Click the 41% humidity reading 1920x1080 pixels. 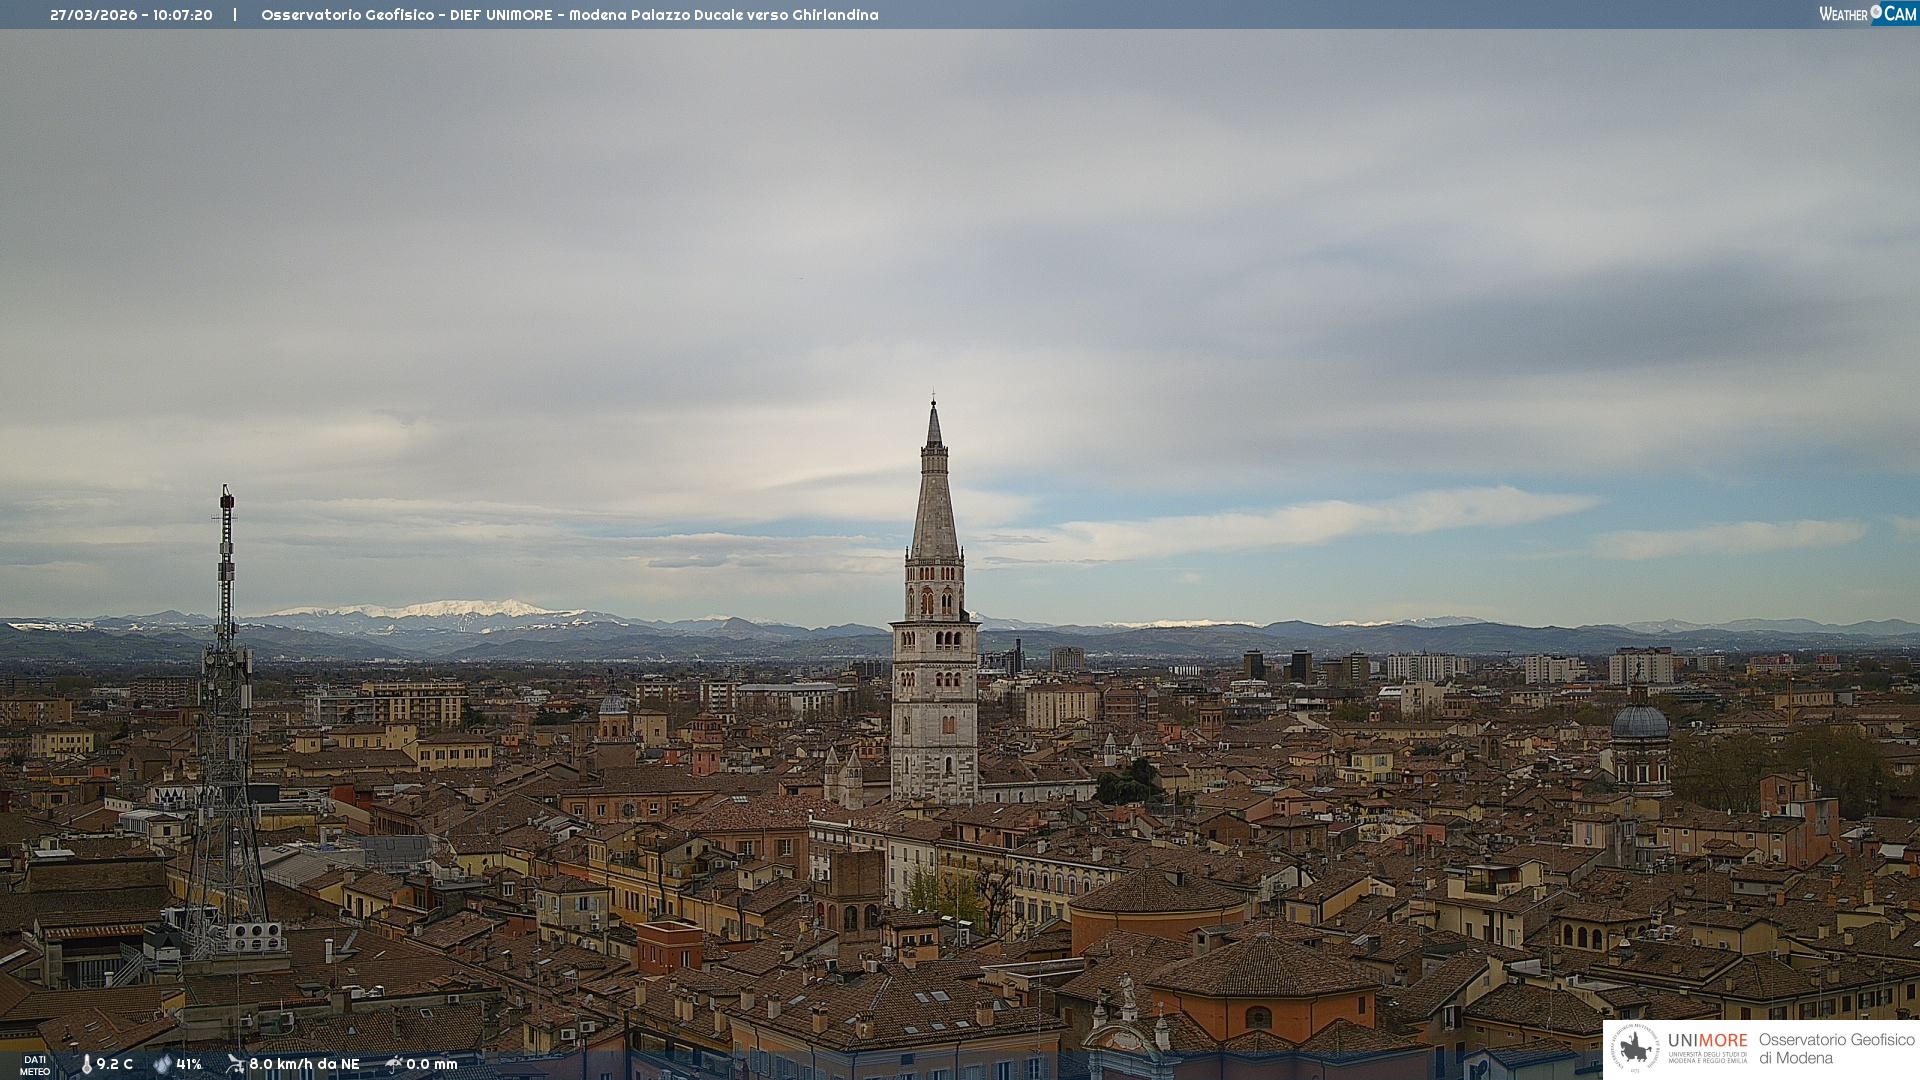189,1064
